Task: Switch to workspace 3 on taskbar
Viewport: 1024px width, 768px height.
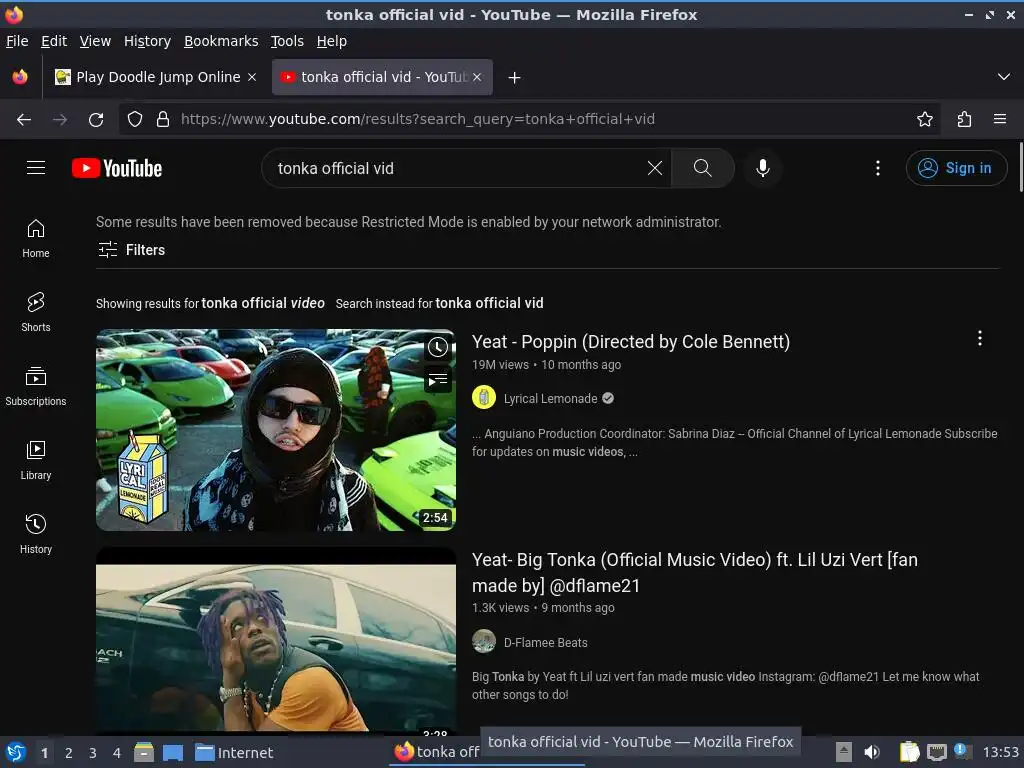Action: click(93, 753)
